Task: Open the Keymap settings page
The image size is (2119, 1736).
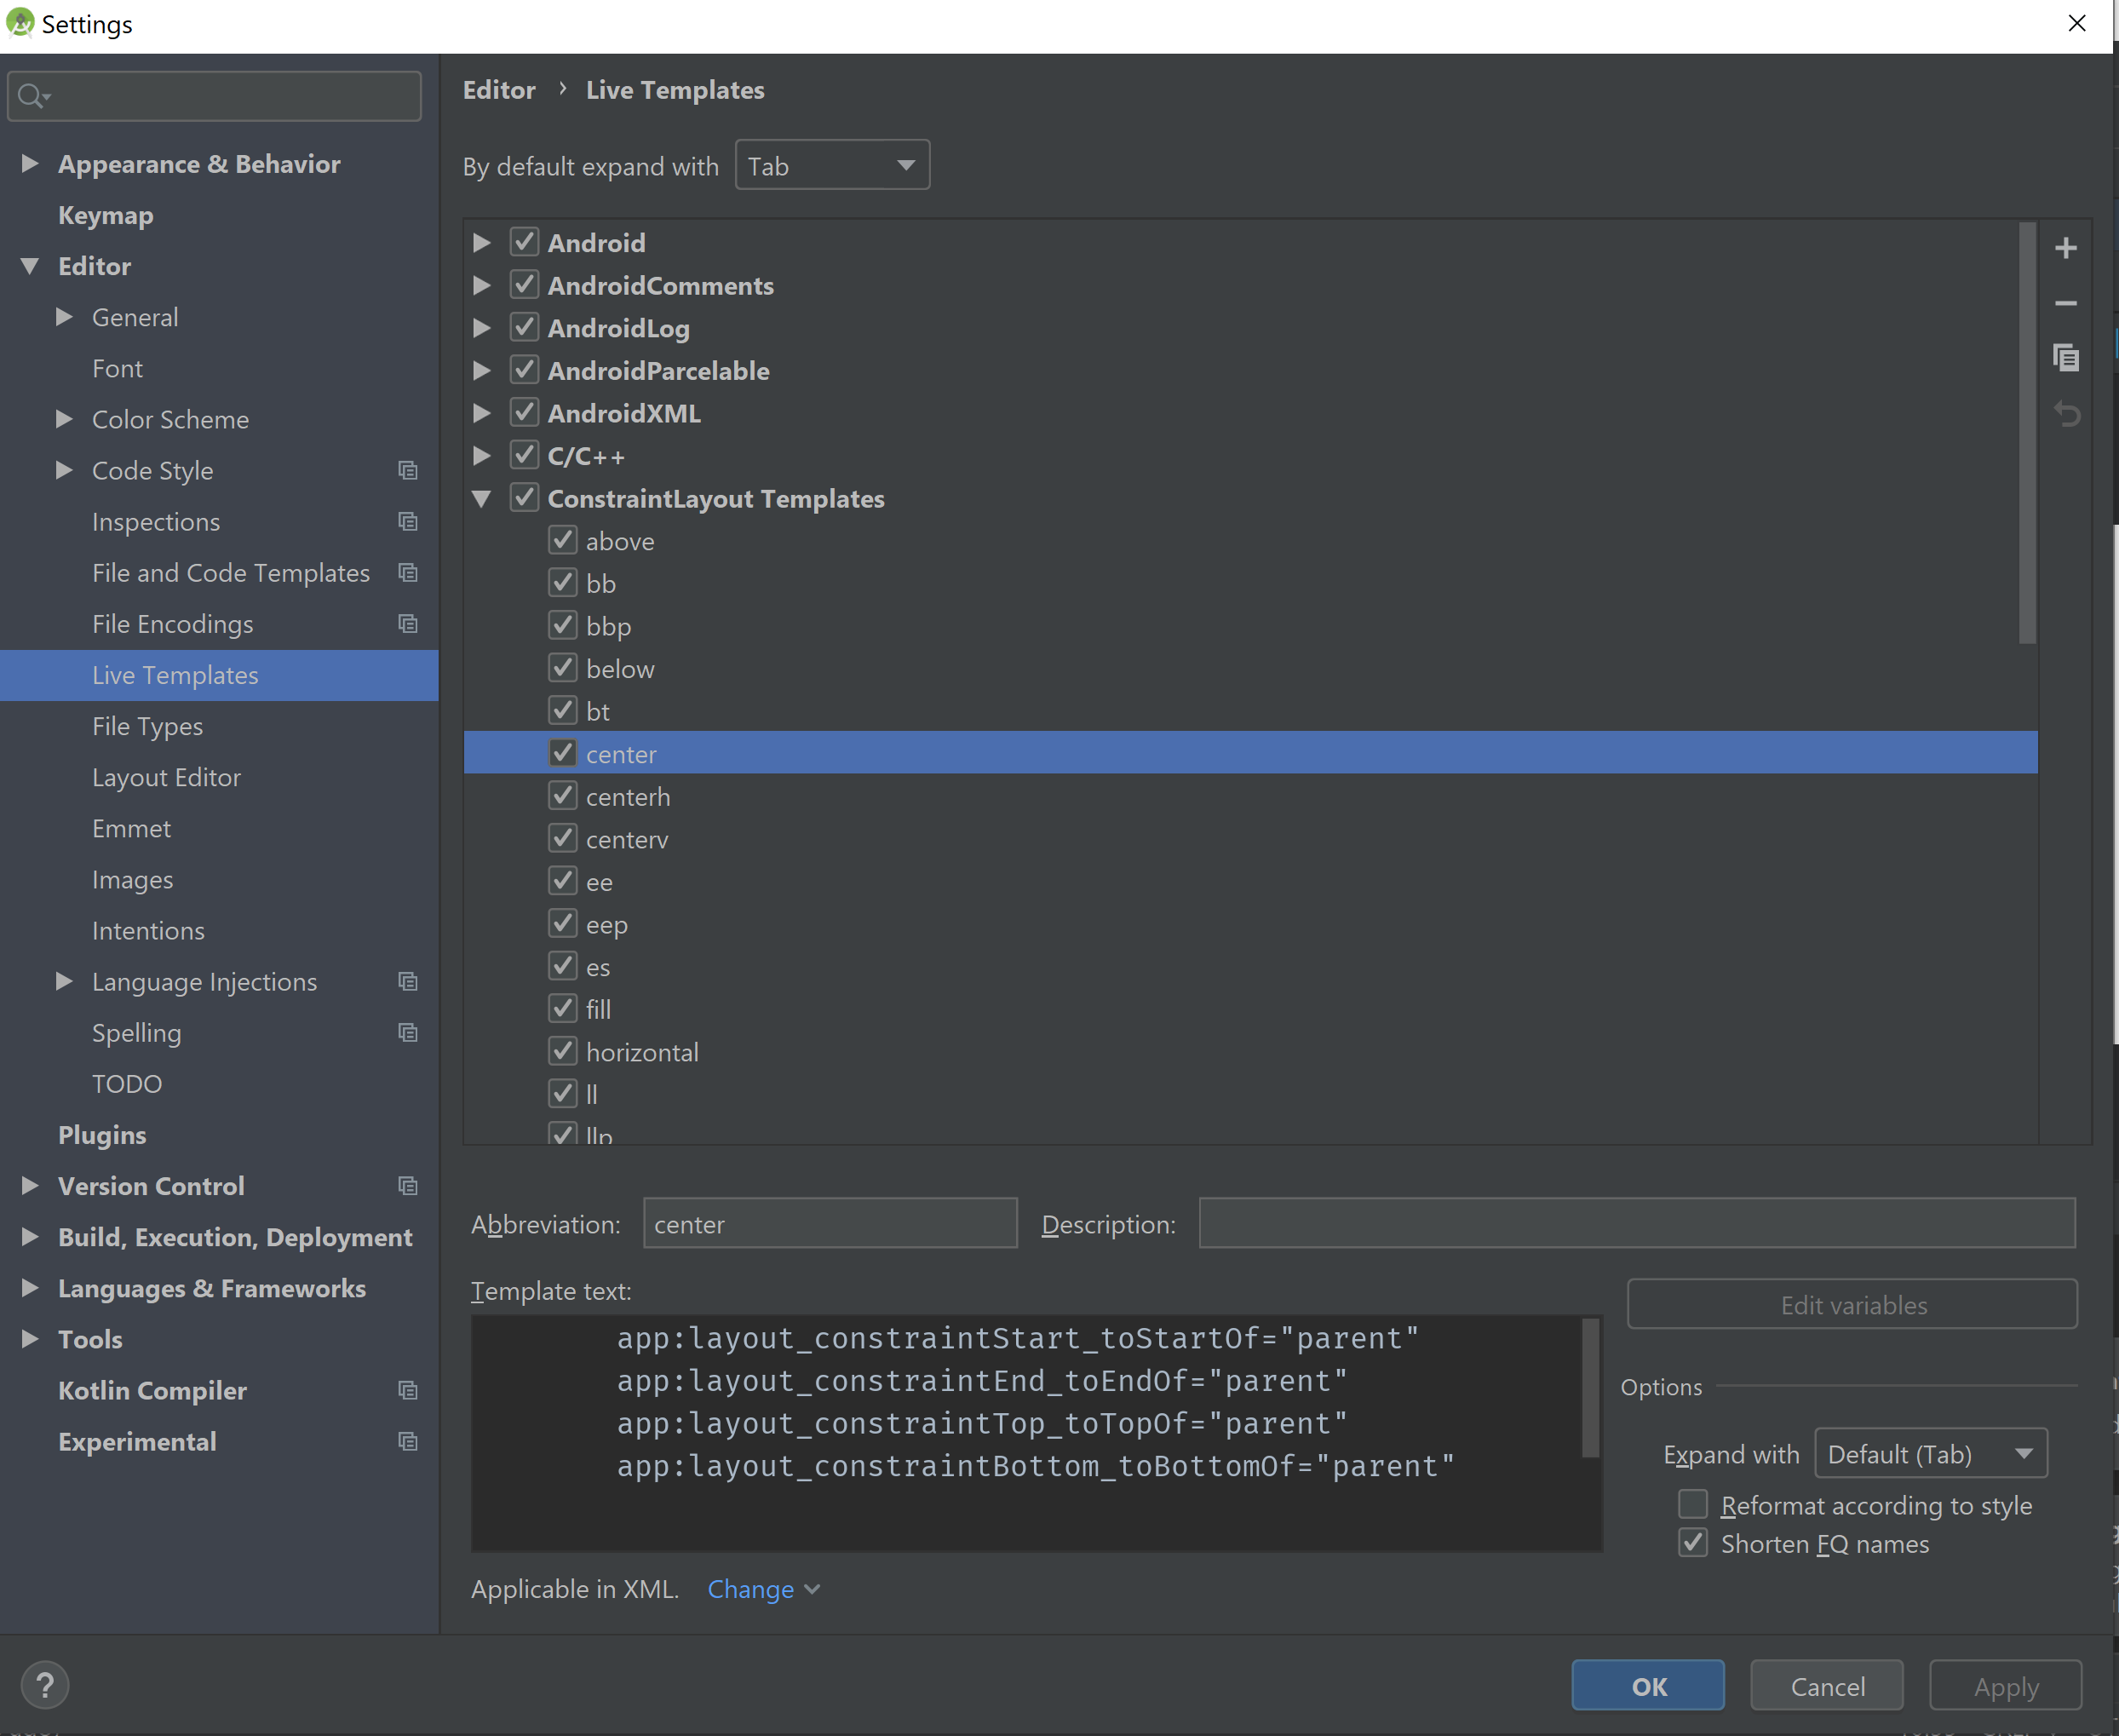Action: [106, 215]
